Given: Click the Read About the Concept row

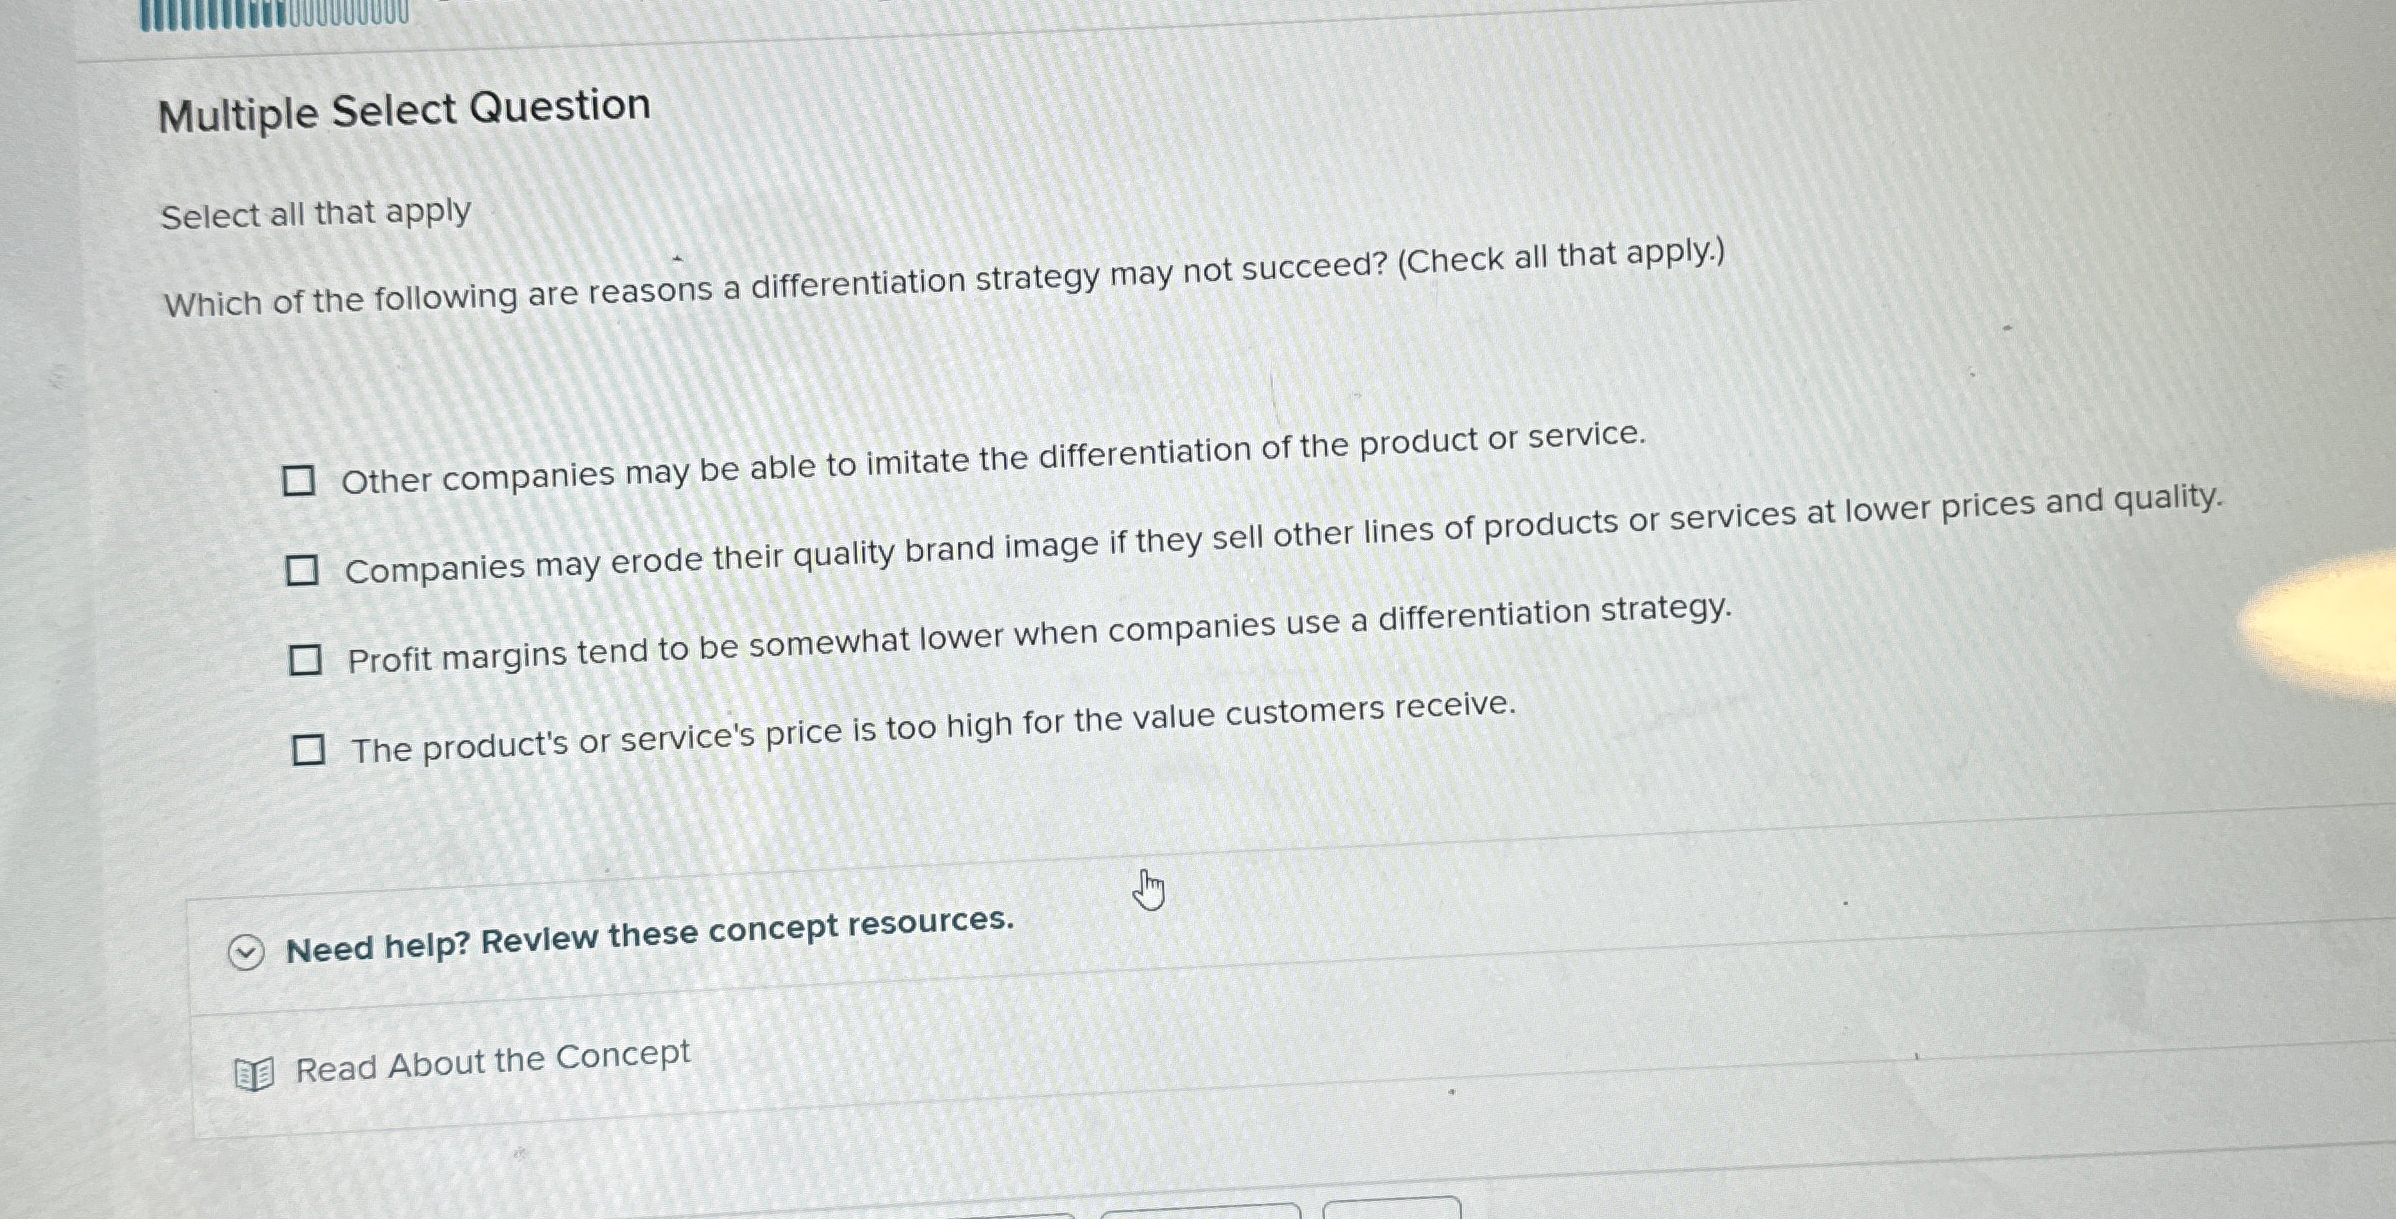Looking at the screenshot, I should pos(492,1063).
